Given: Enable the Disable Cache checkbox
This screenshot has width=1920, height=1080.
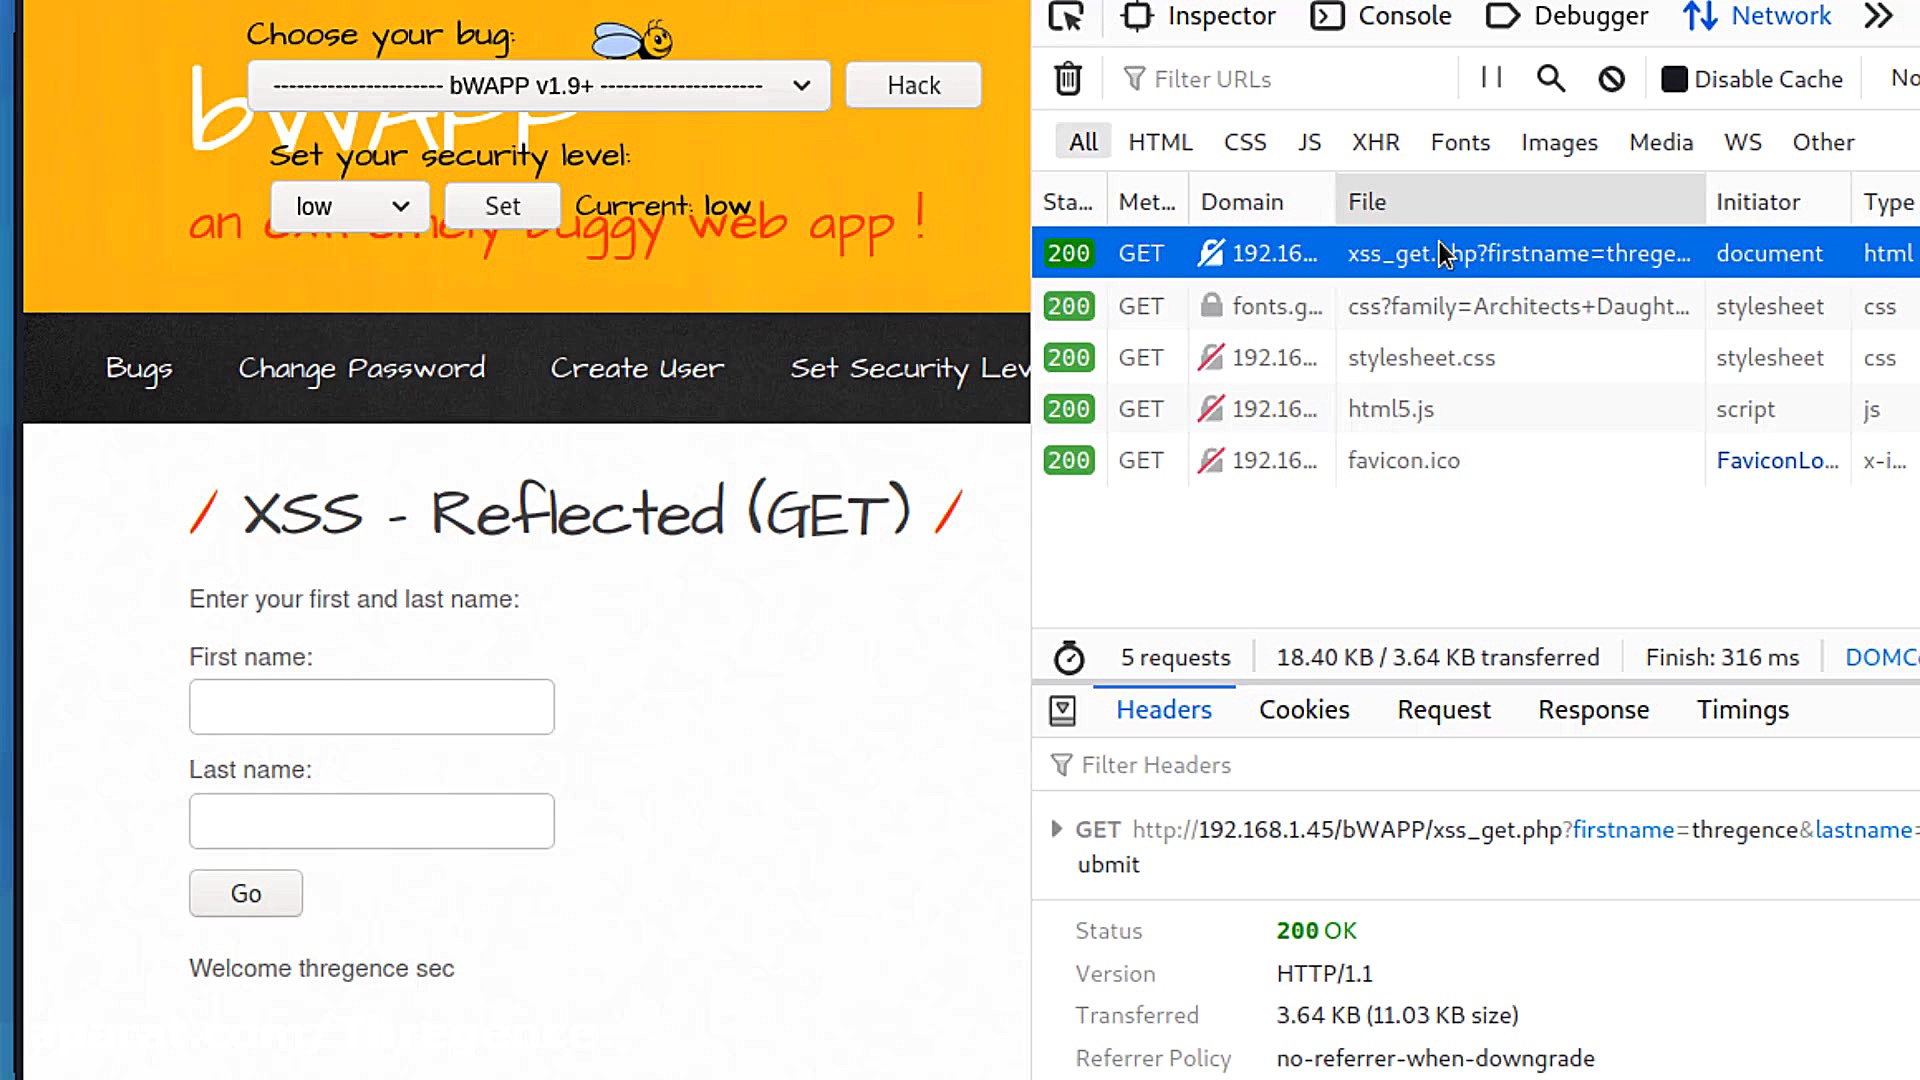Looking at the screenshot, I should pos(1673,79).
